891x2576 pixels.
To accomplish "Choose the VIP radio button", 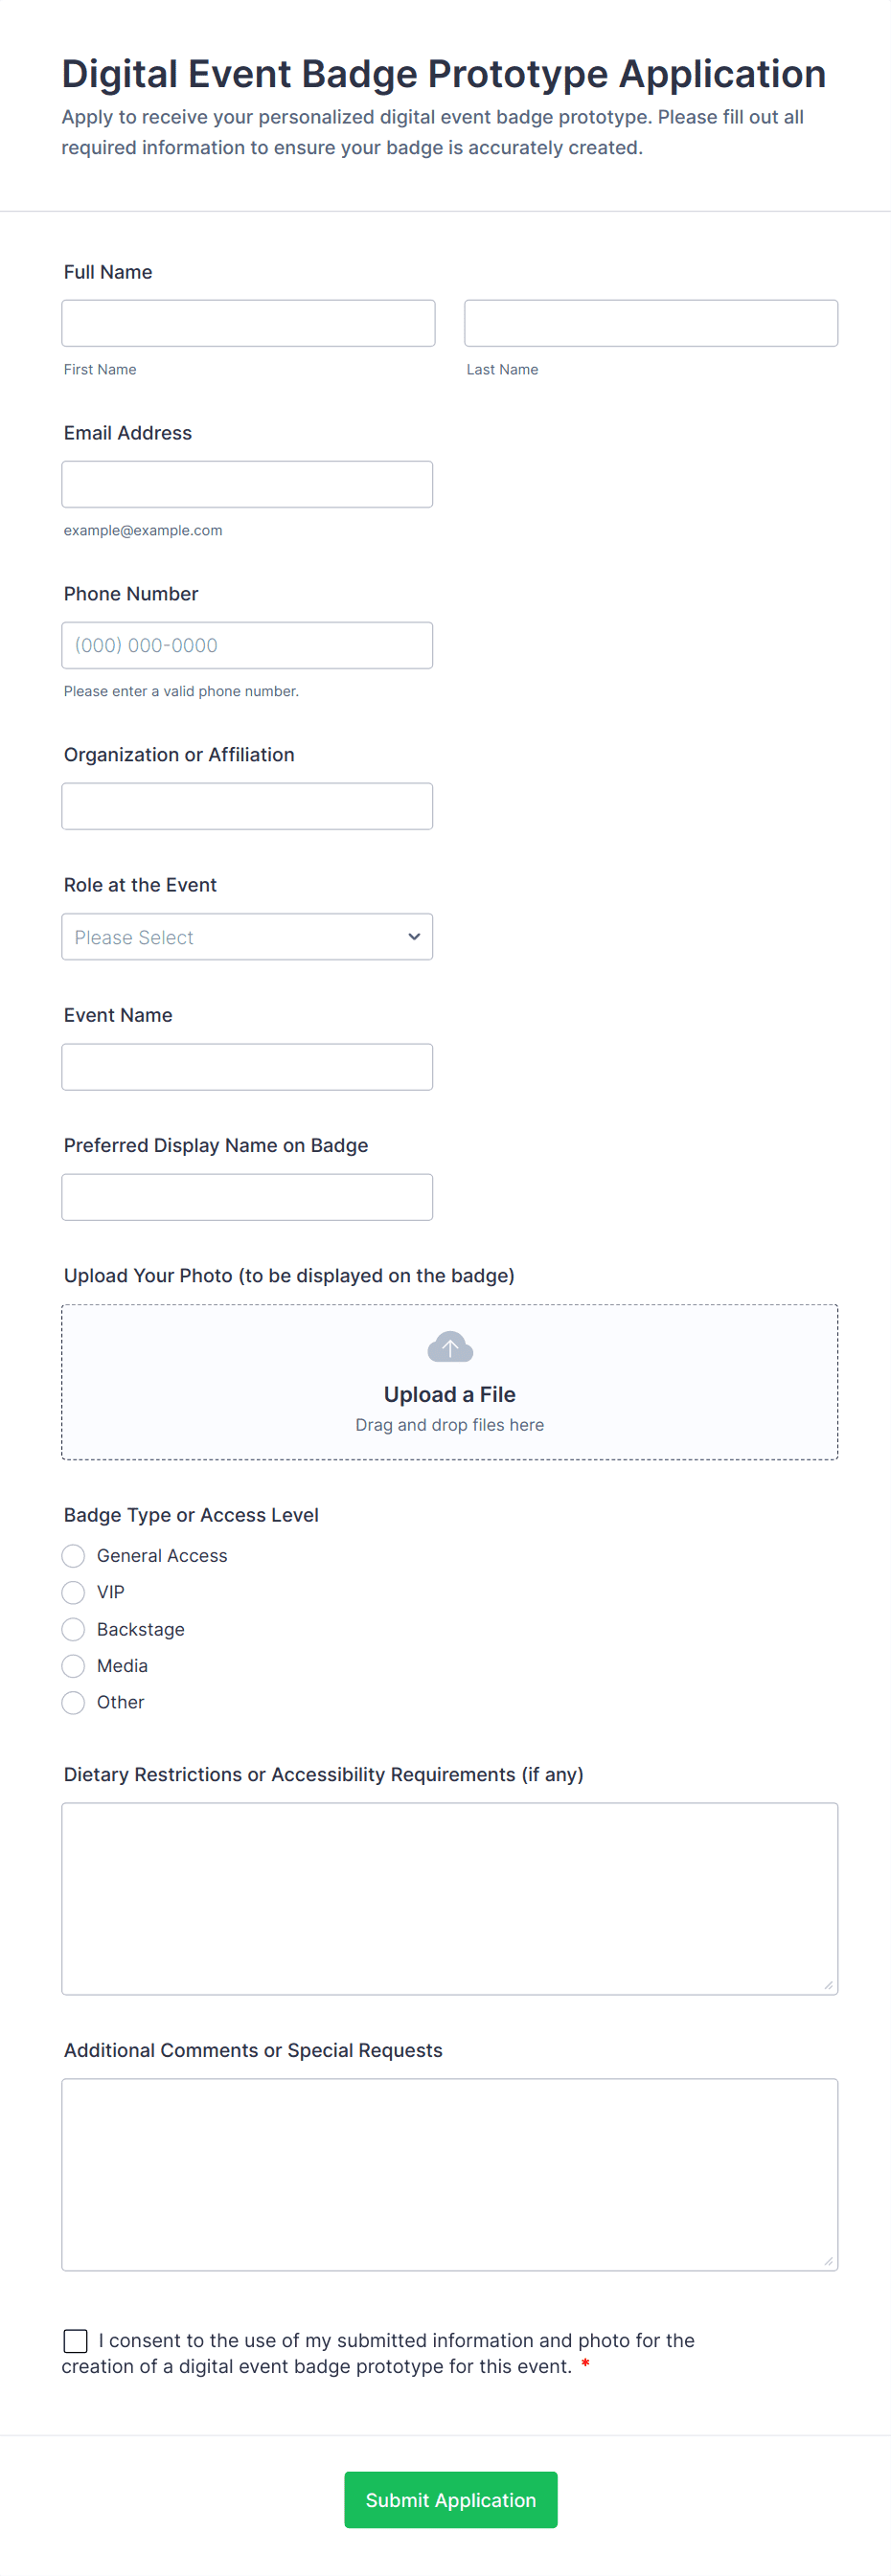I will [x=73, y=1592].
